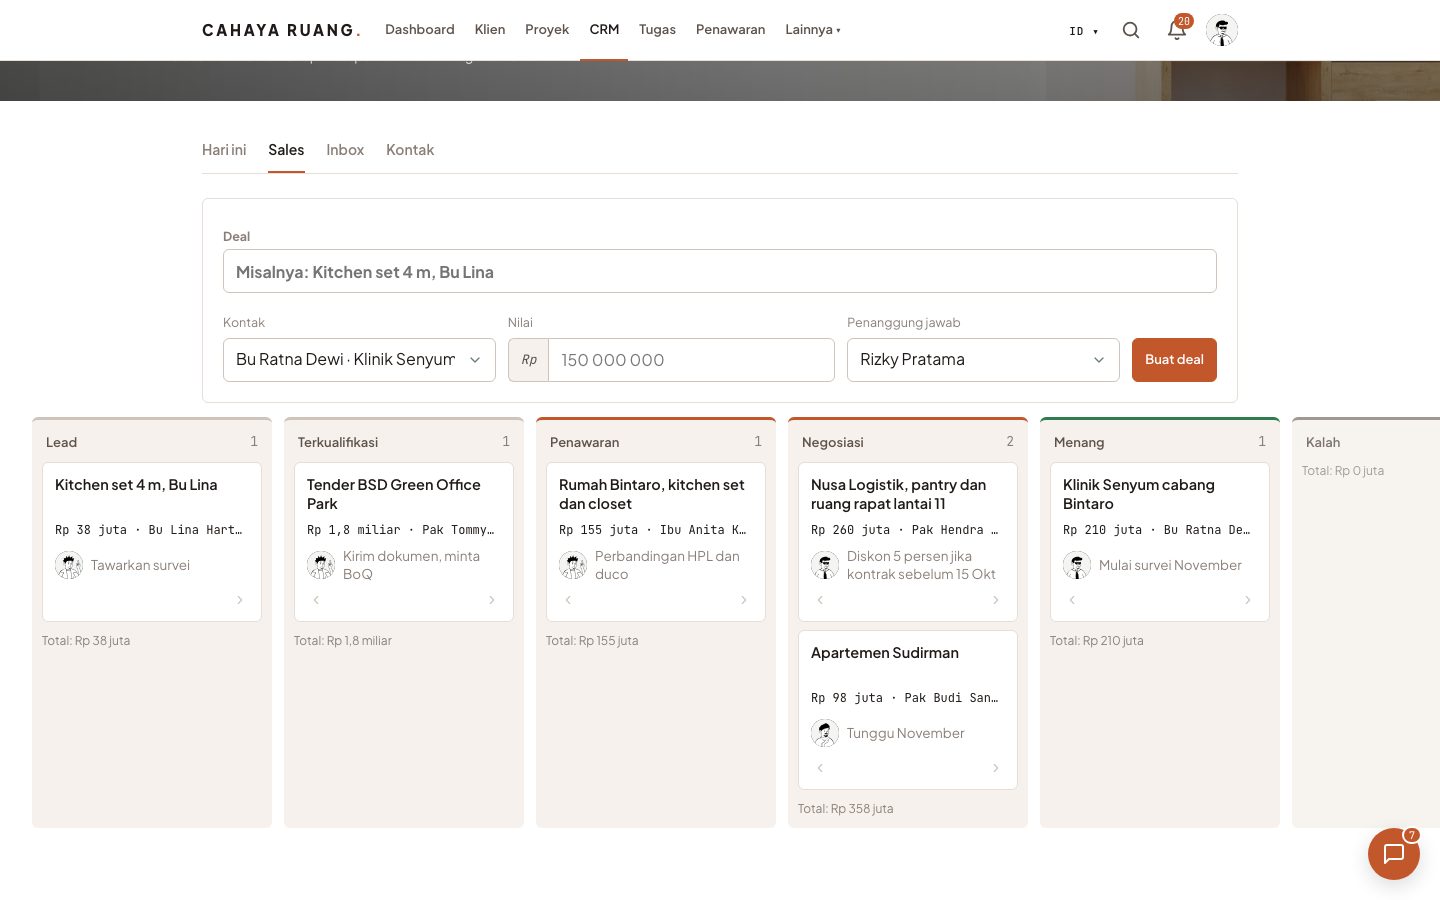Viewport: 1440px width, 900px height.
Task: Move Rumah Bintaro card left
Action: click(568, 600)
